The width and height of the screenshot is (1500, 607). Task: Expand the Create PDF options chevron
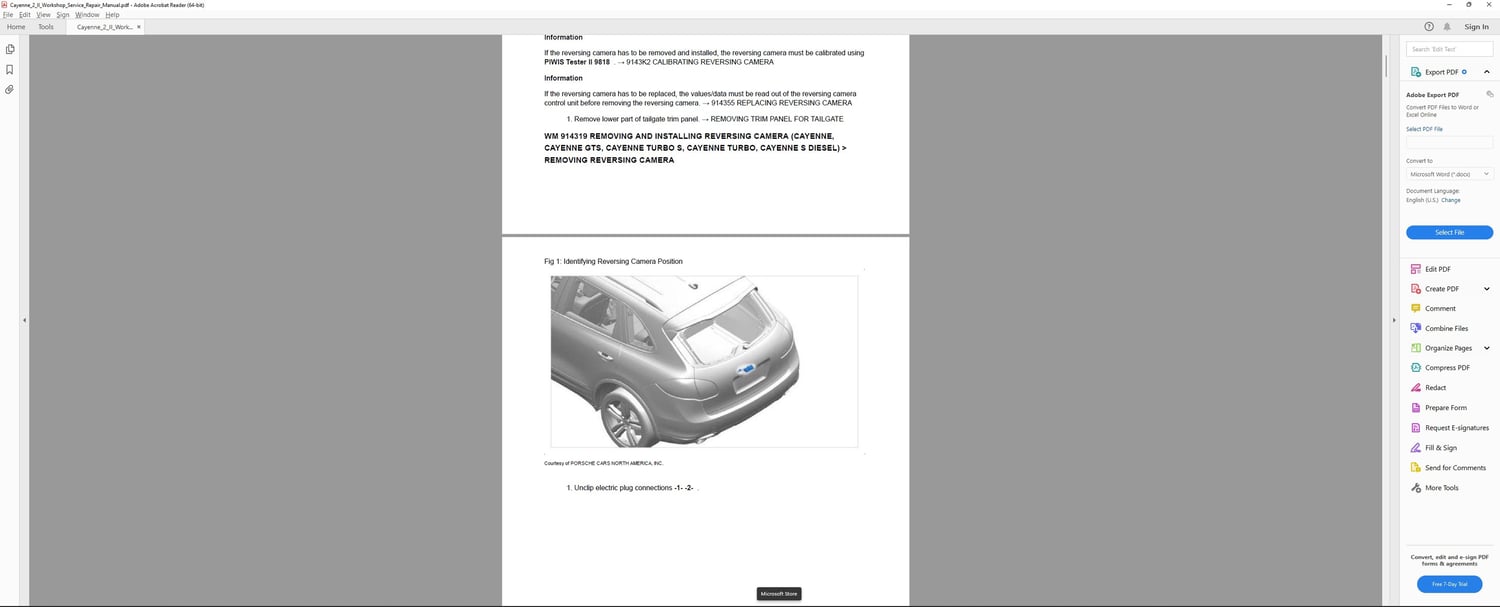1487,289
